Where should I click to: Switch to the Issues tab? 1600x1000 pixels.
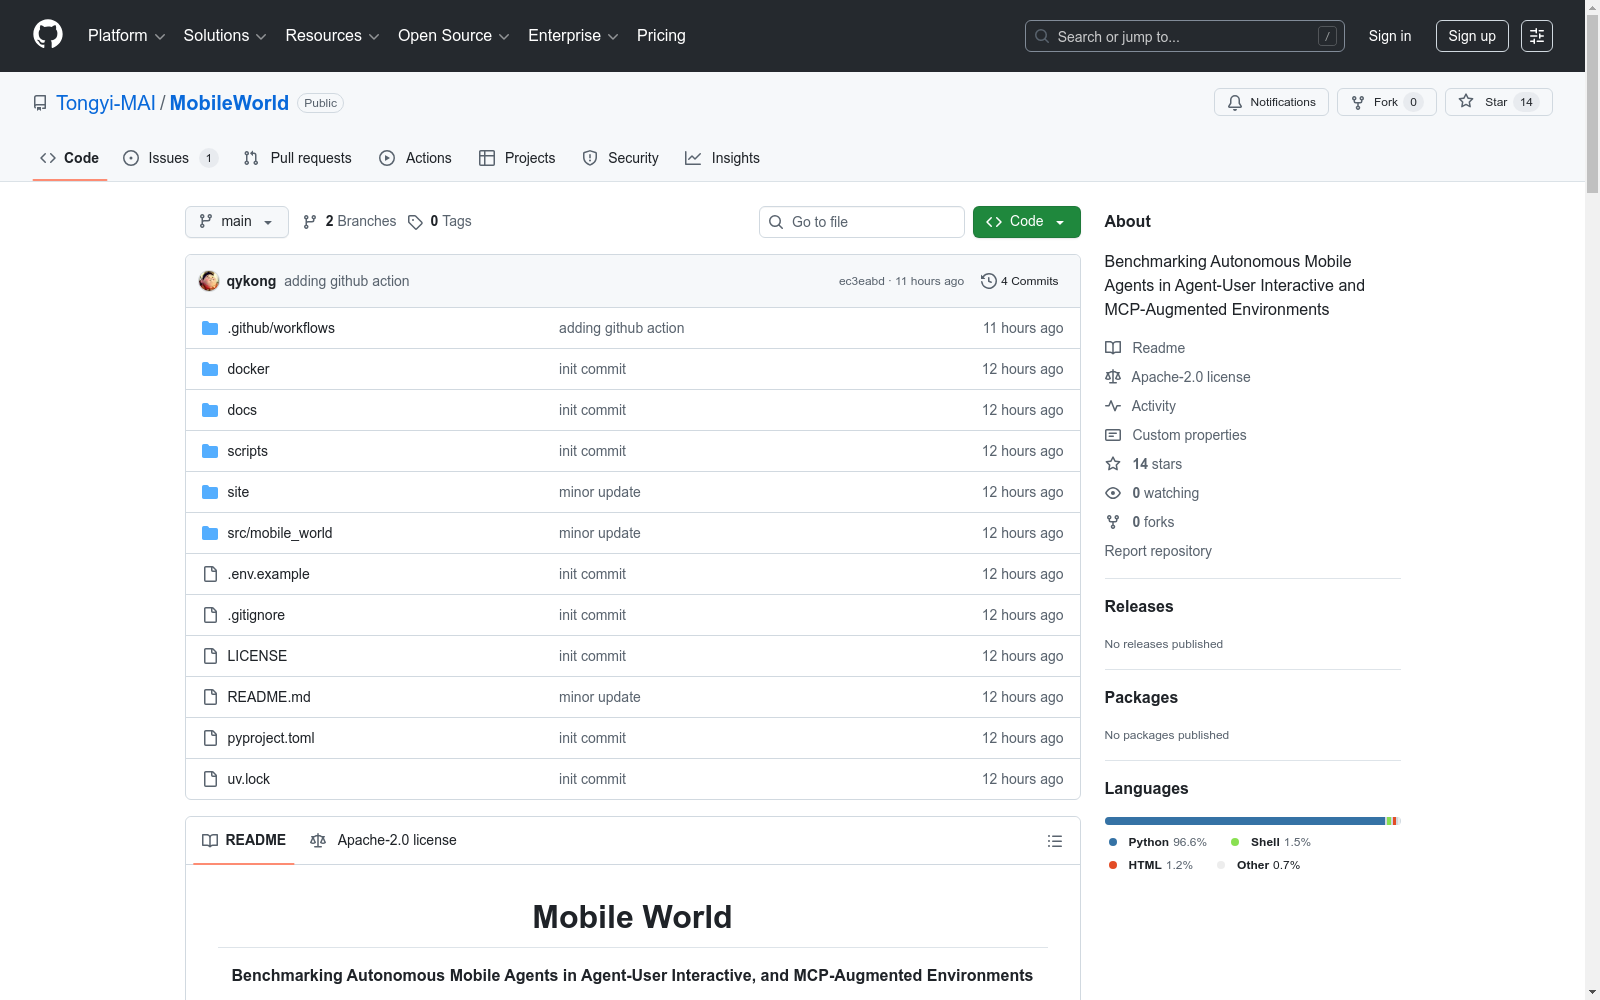169,158
